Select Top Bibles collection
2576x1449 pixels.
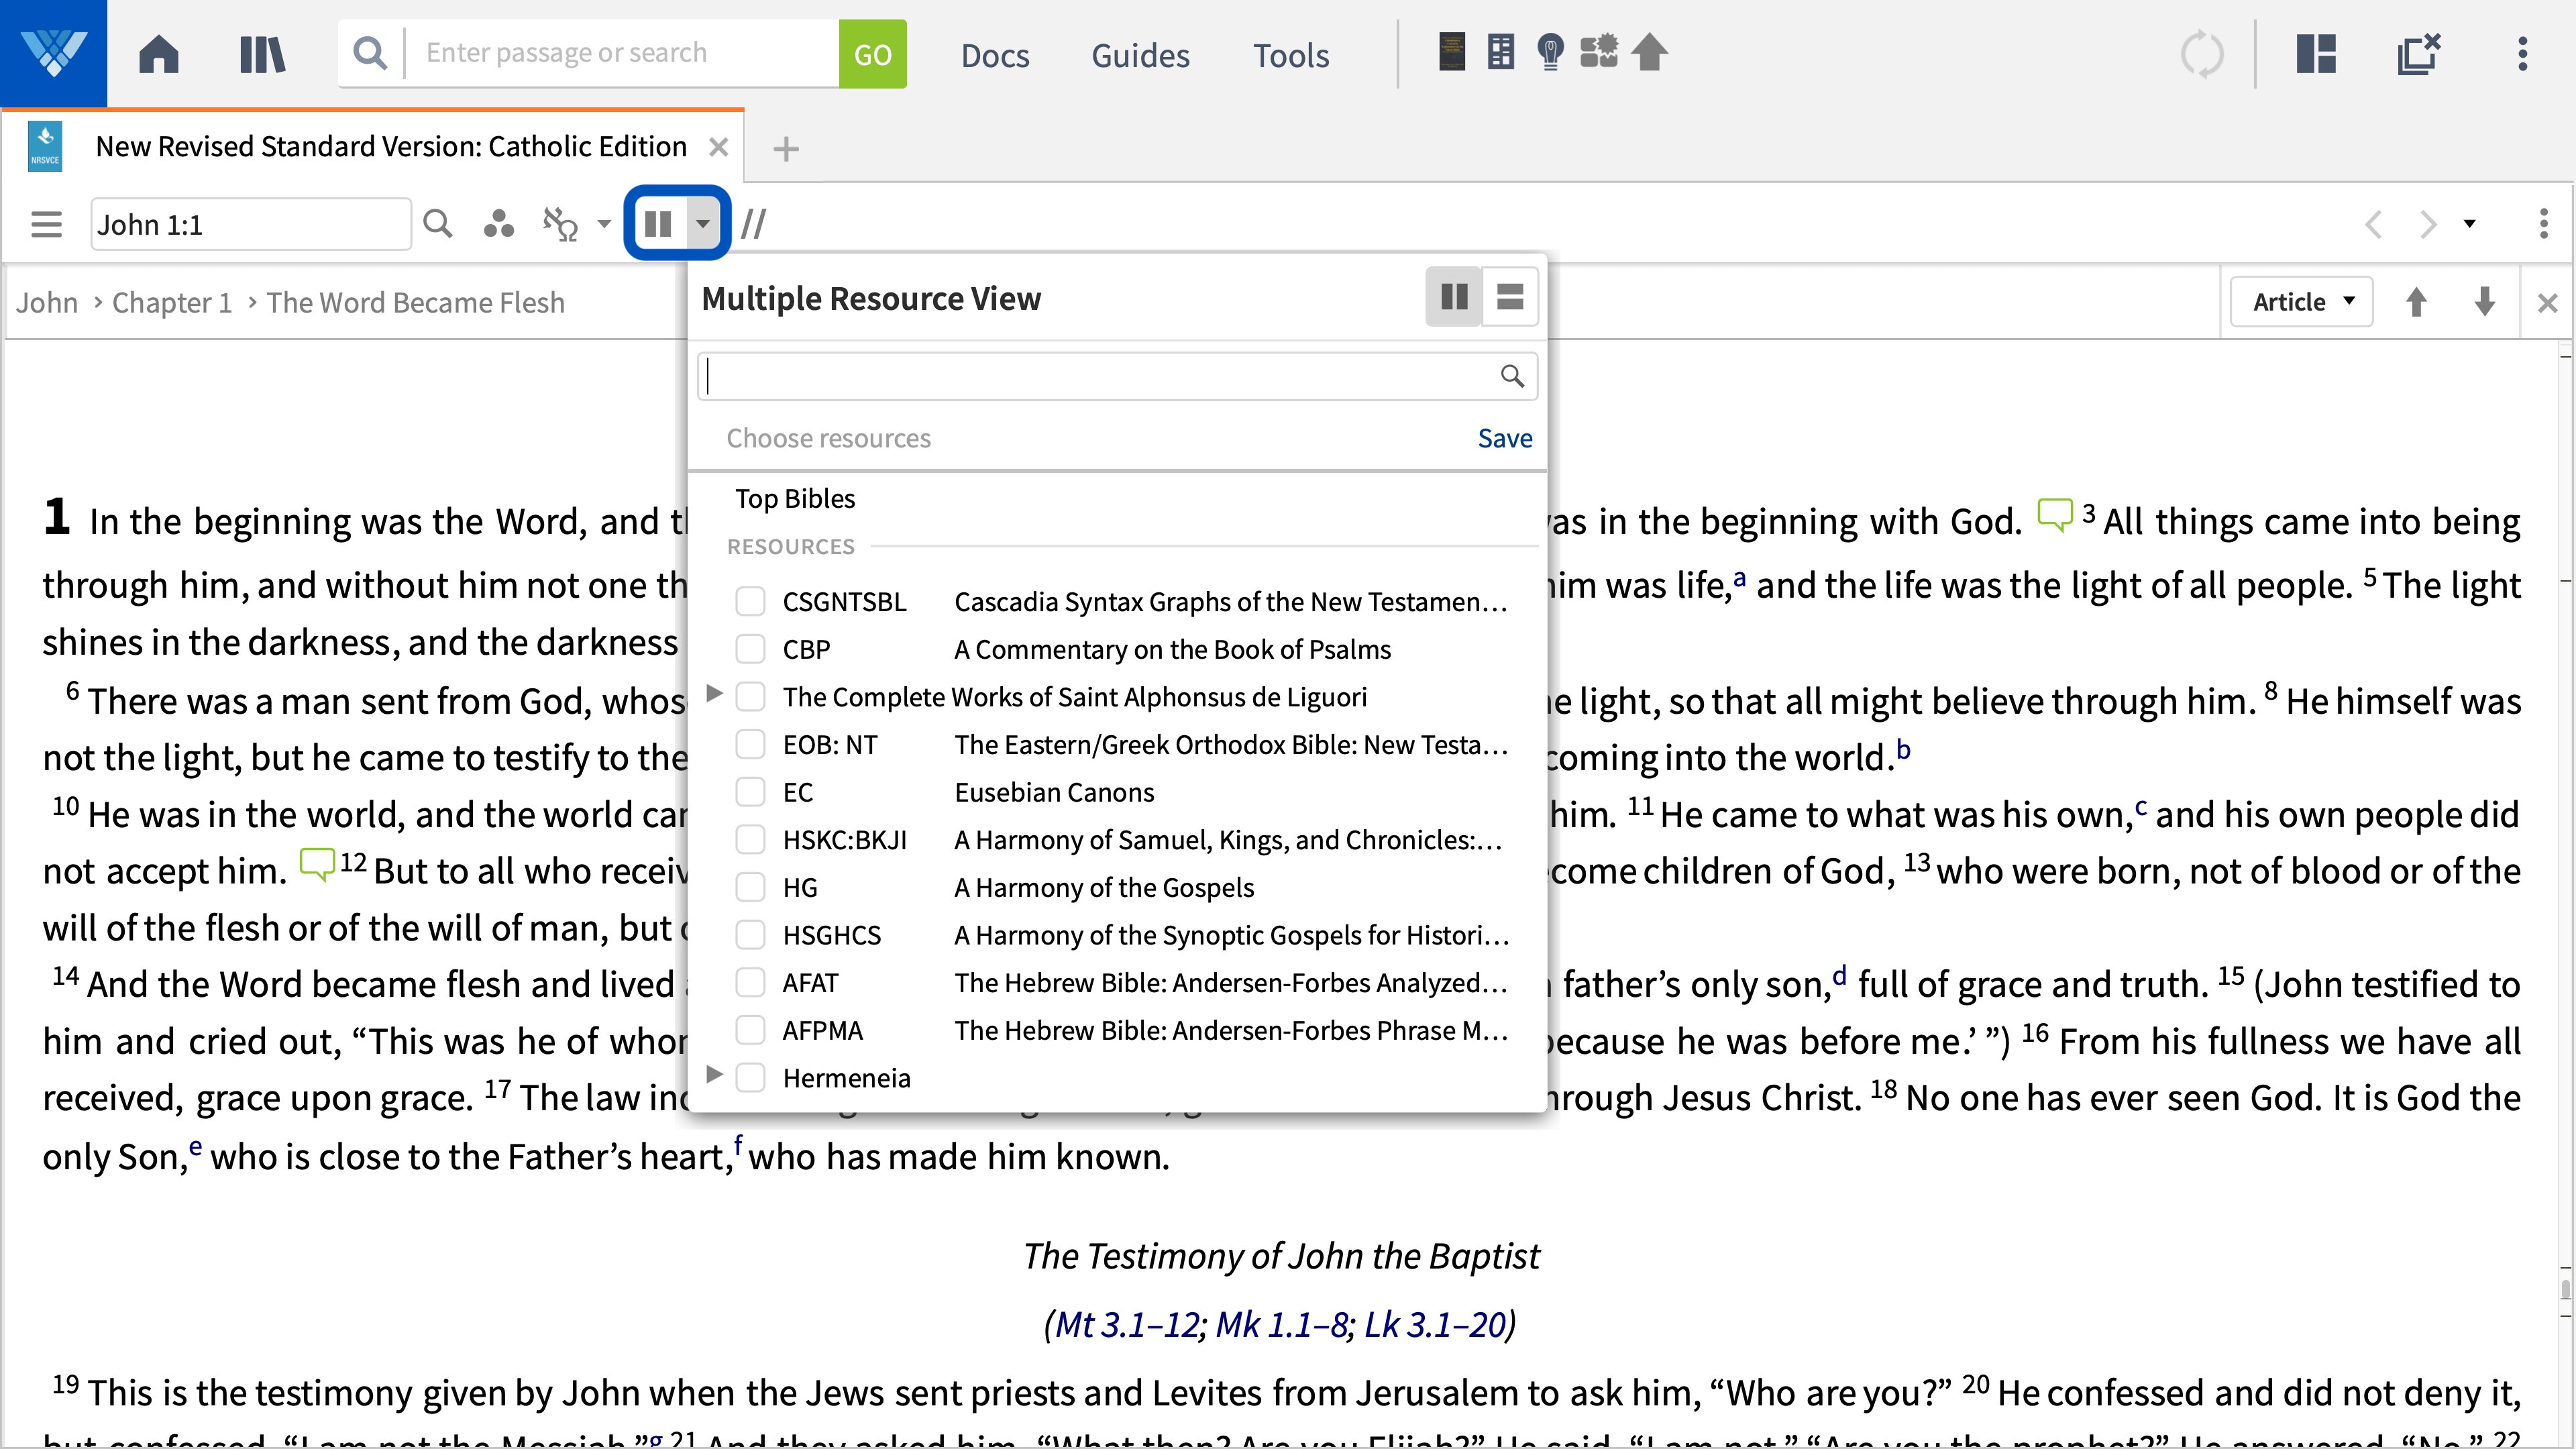[795, 498]
